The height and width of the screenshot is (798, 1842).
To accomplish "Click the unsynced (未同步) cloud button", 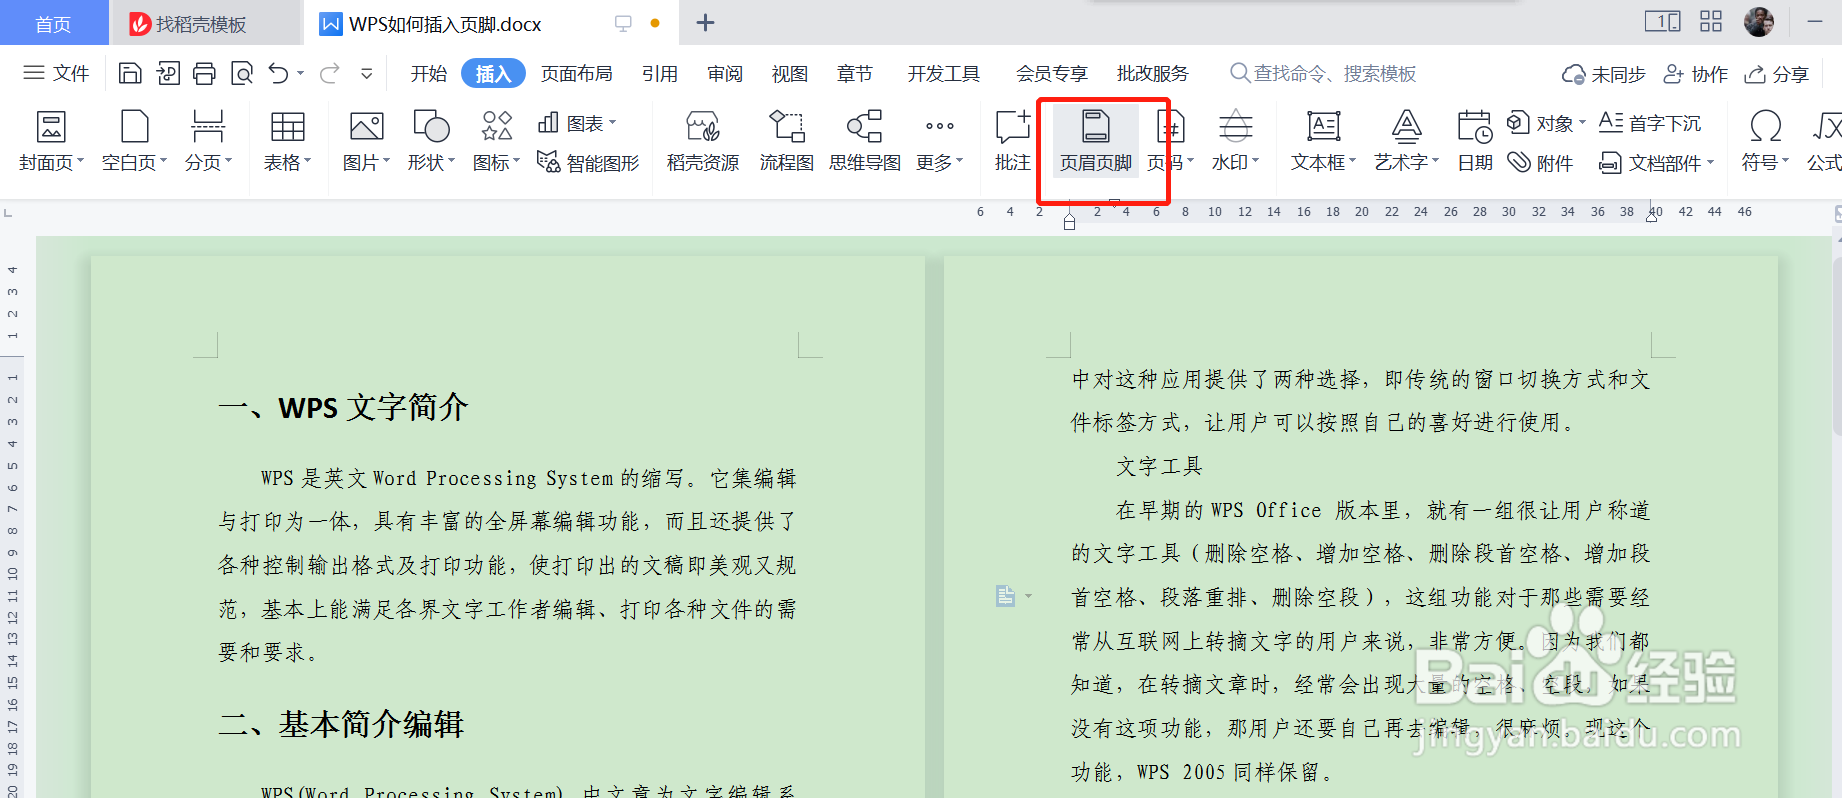I will [1603, 74].
